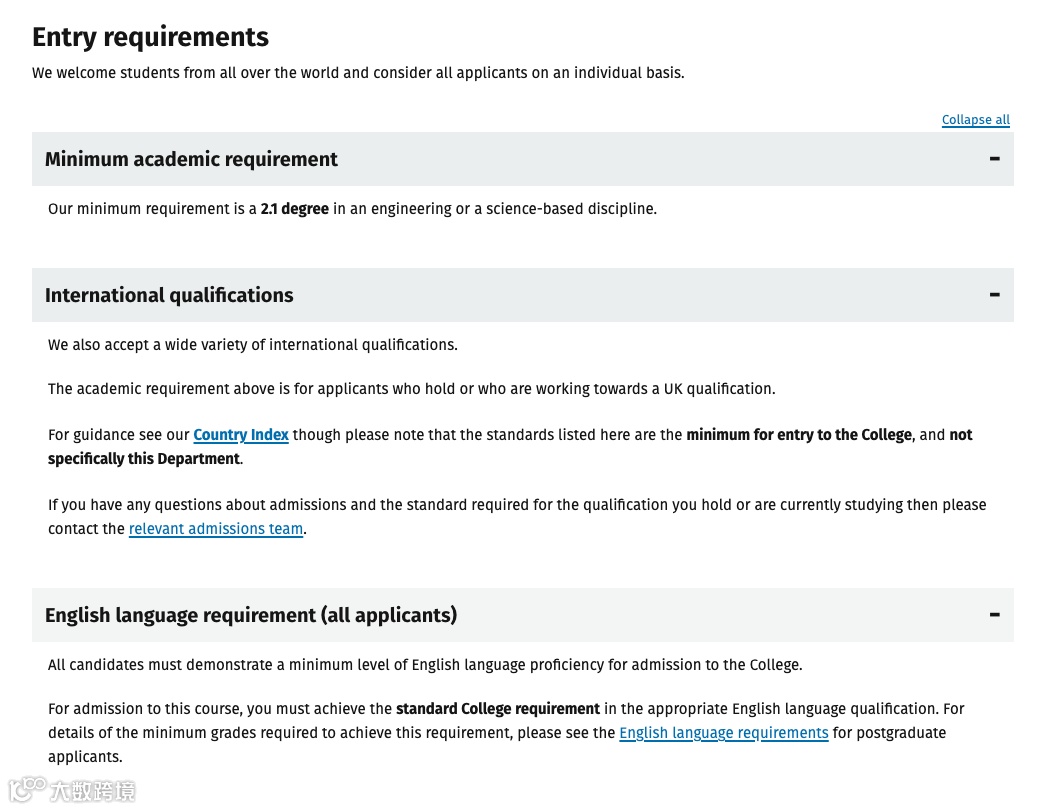1042x810 pixels.
Task: Follow the "relevant admissions team" link
Action: 216,529
